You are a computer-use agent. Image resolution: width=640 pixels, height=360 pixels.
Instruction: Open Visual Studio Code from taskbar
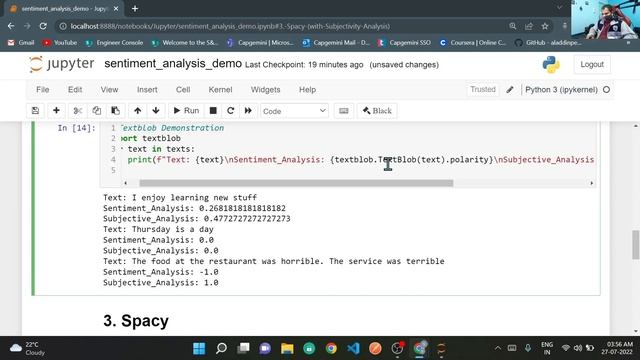pyautogui.click(x=353, y=348)
